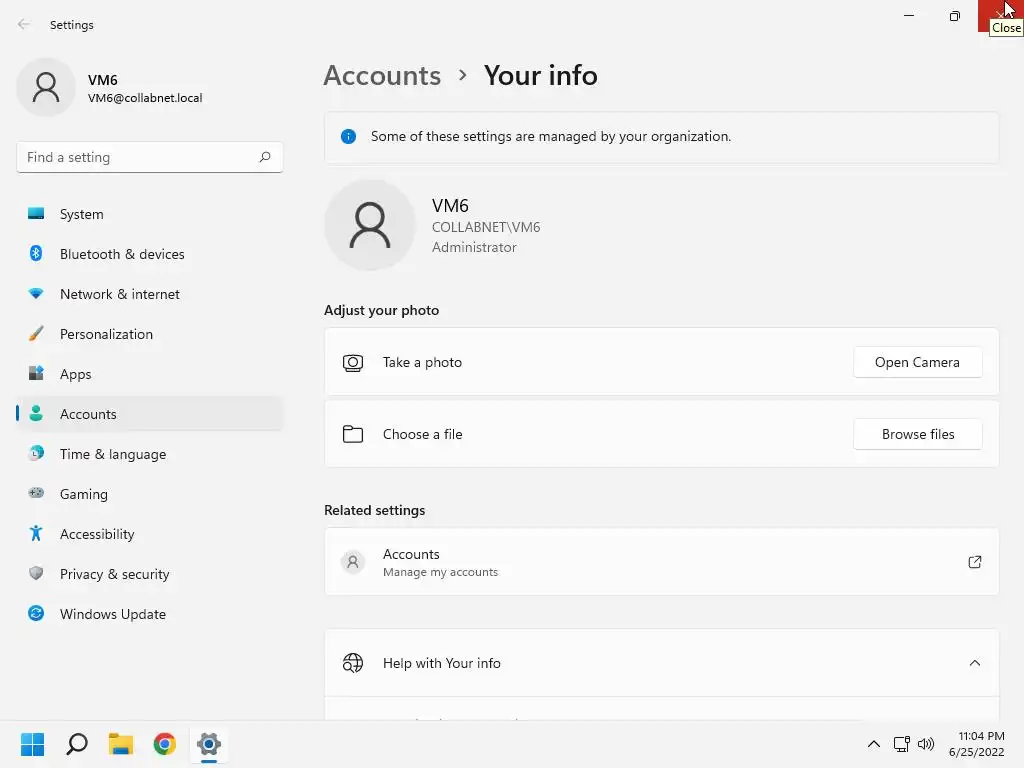Open the Windows Start menu
The width and height of the screenshot is (1024, 768).
click(x=33, y=744)
